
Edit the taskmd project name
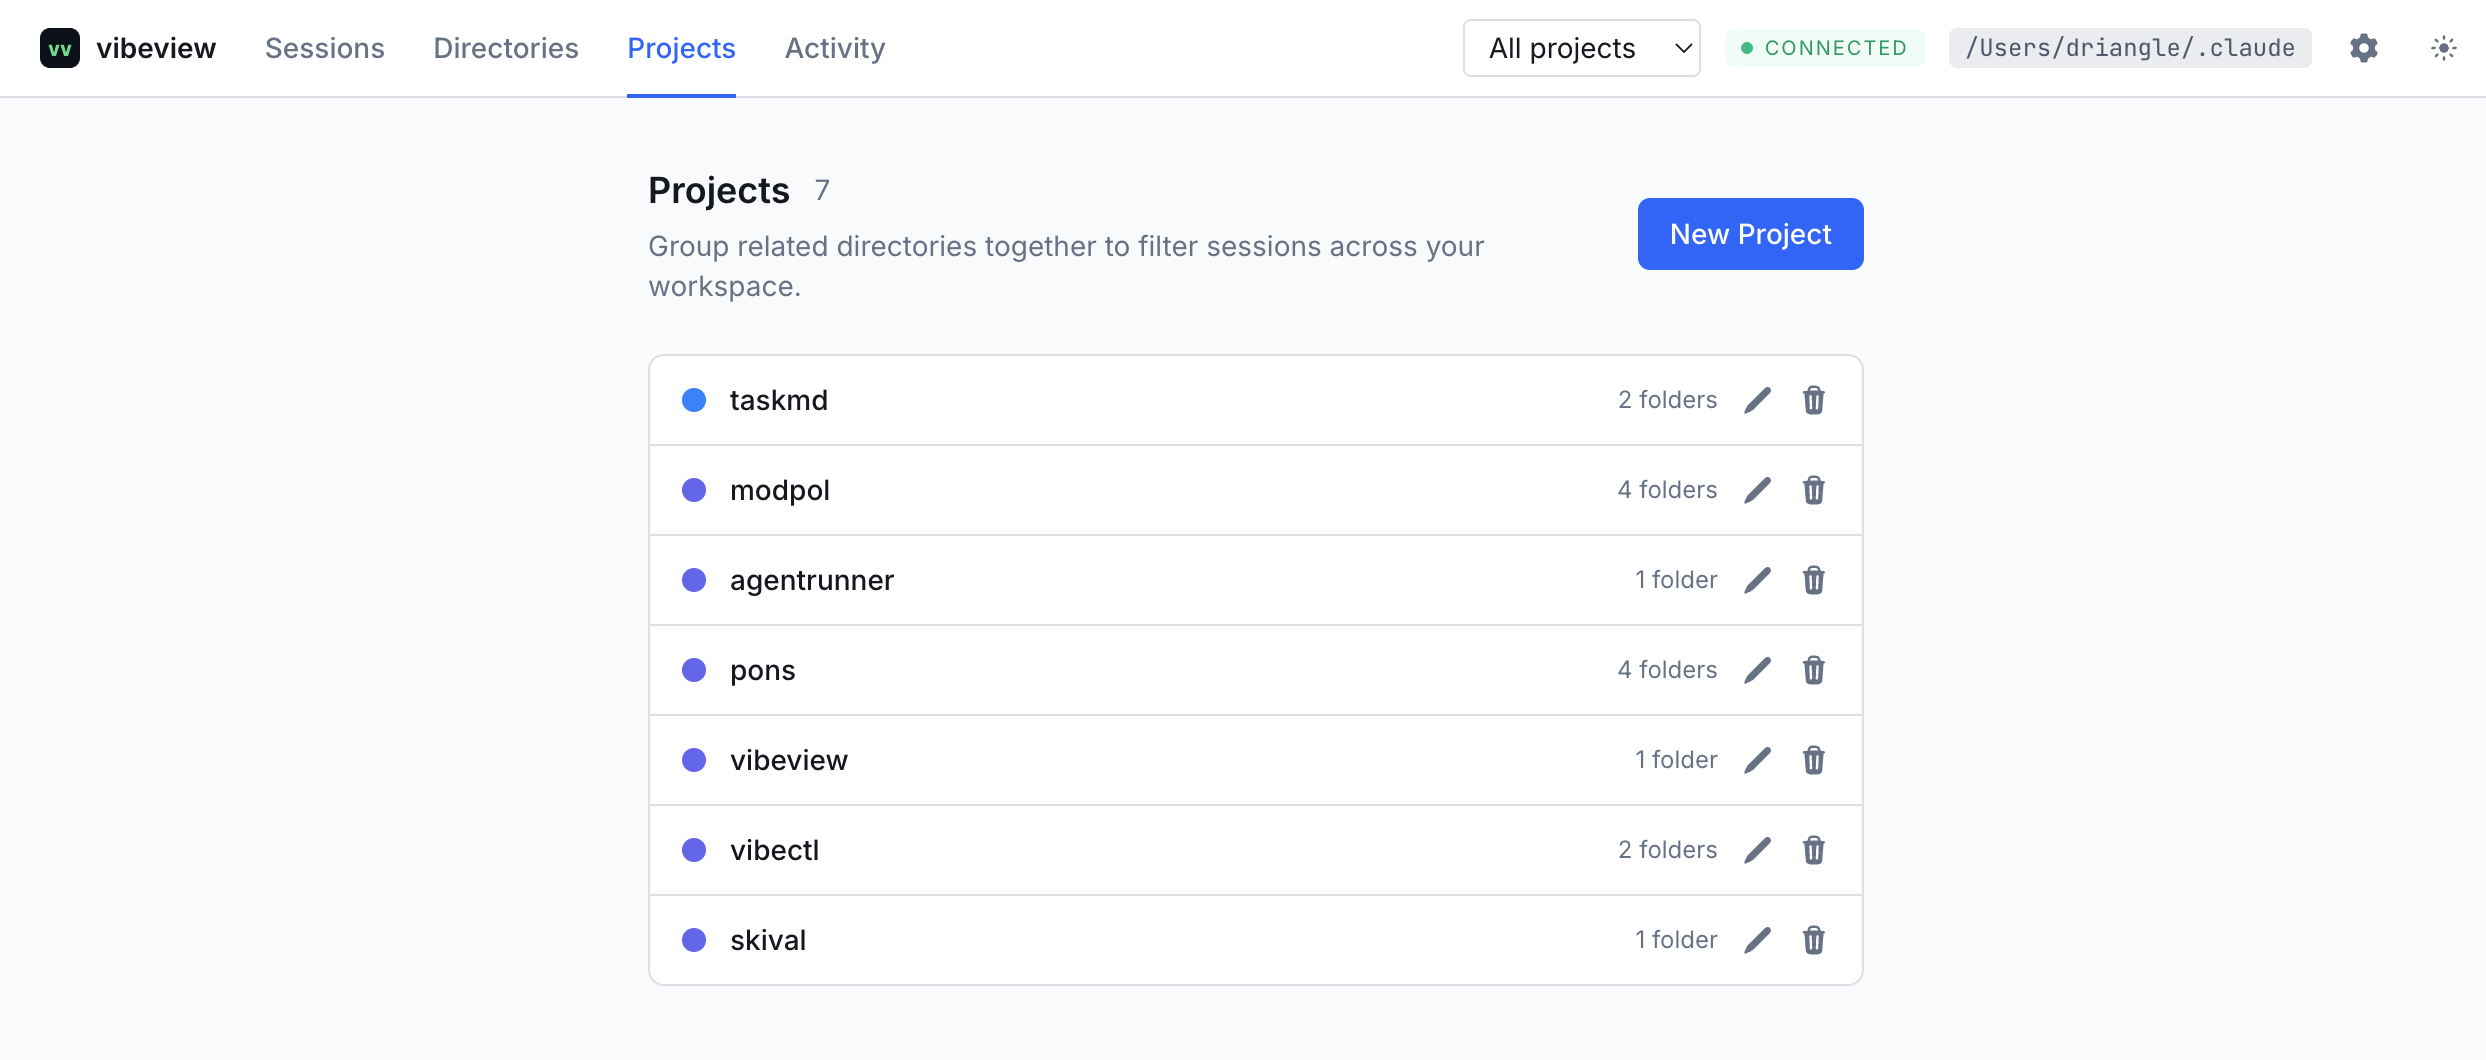[1758, 400]
